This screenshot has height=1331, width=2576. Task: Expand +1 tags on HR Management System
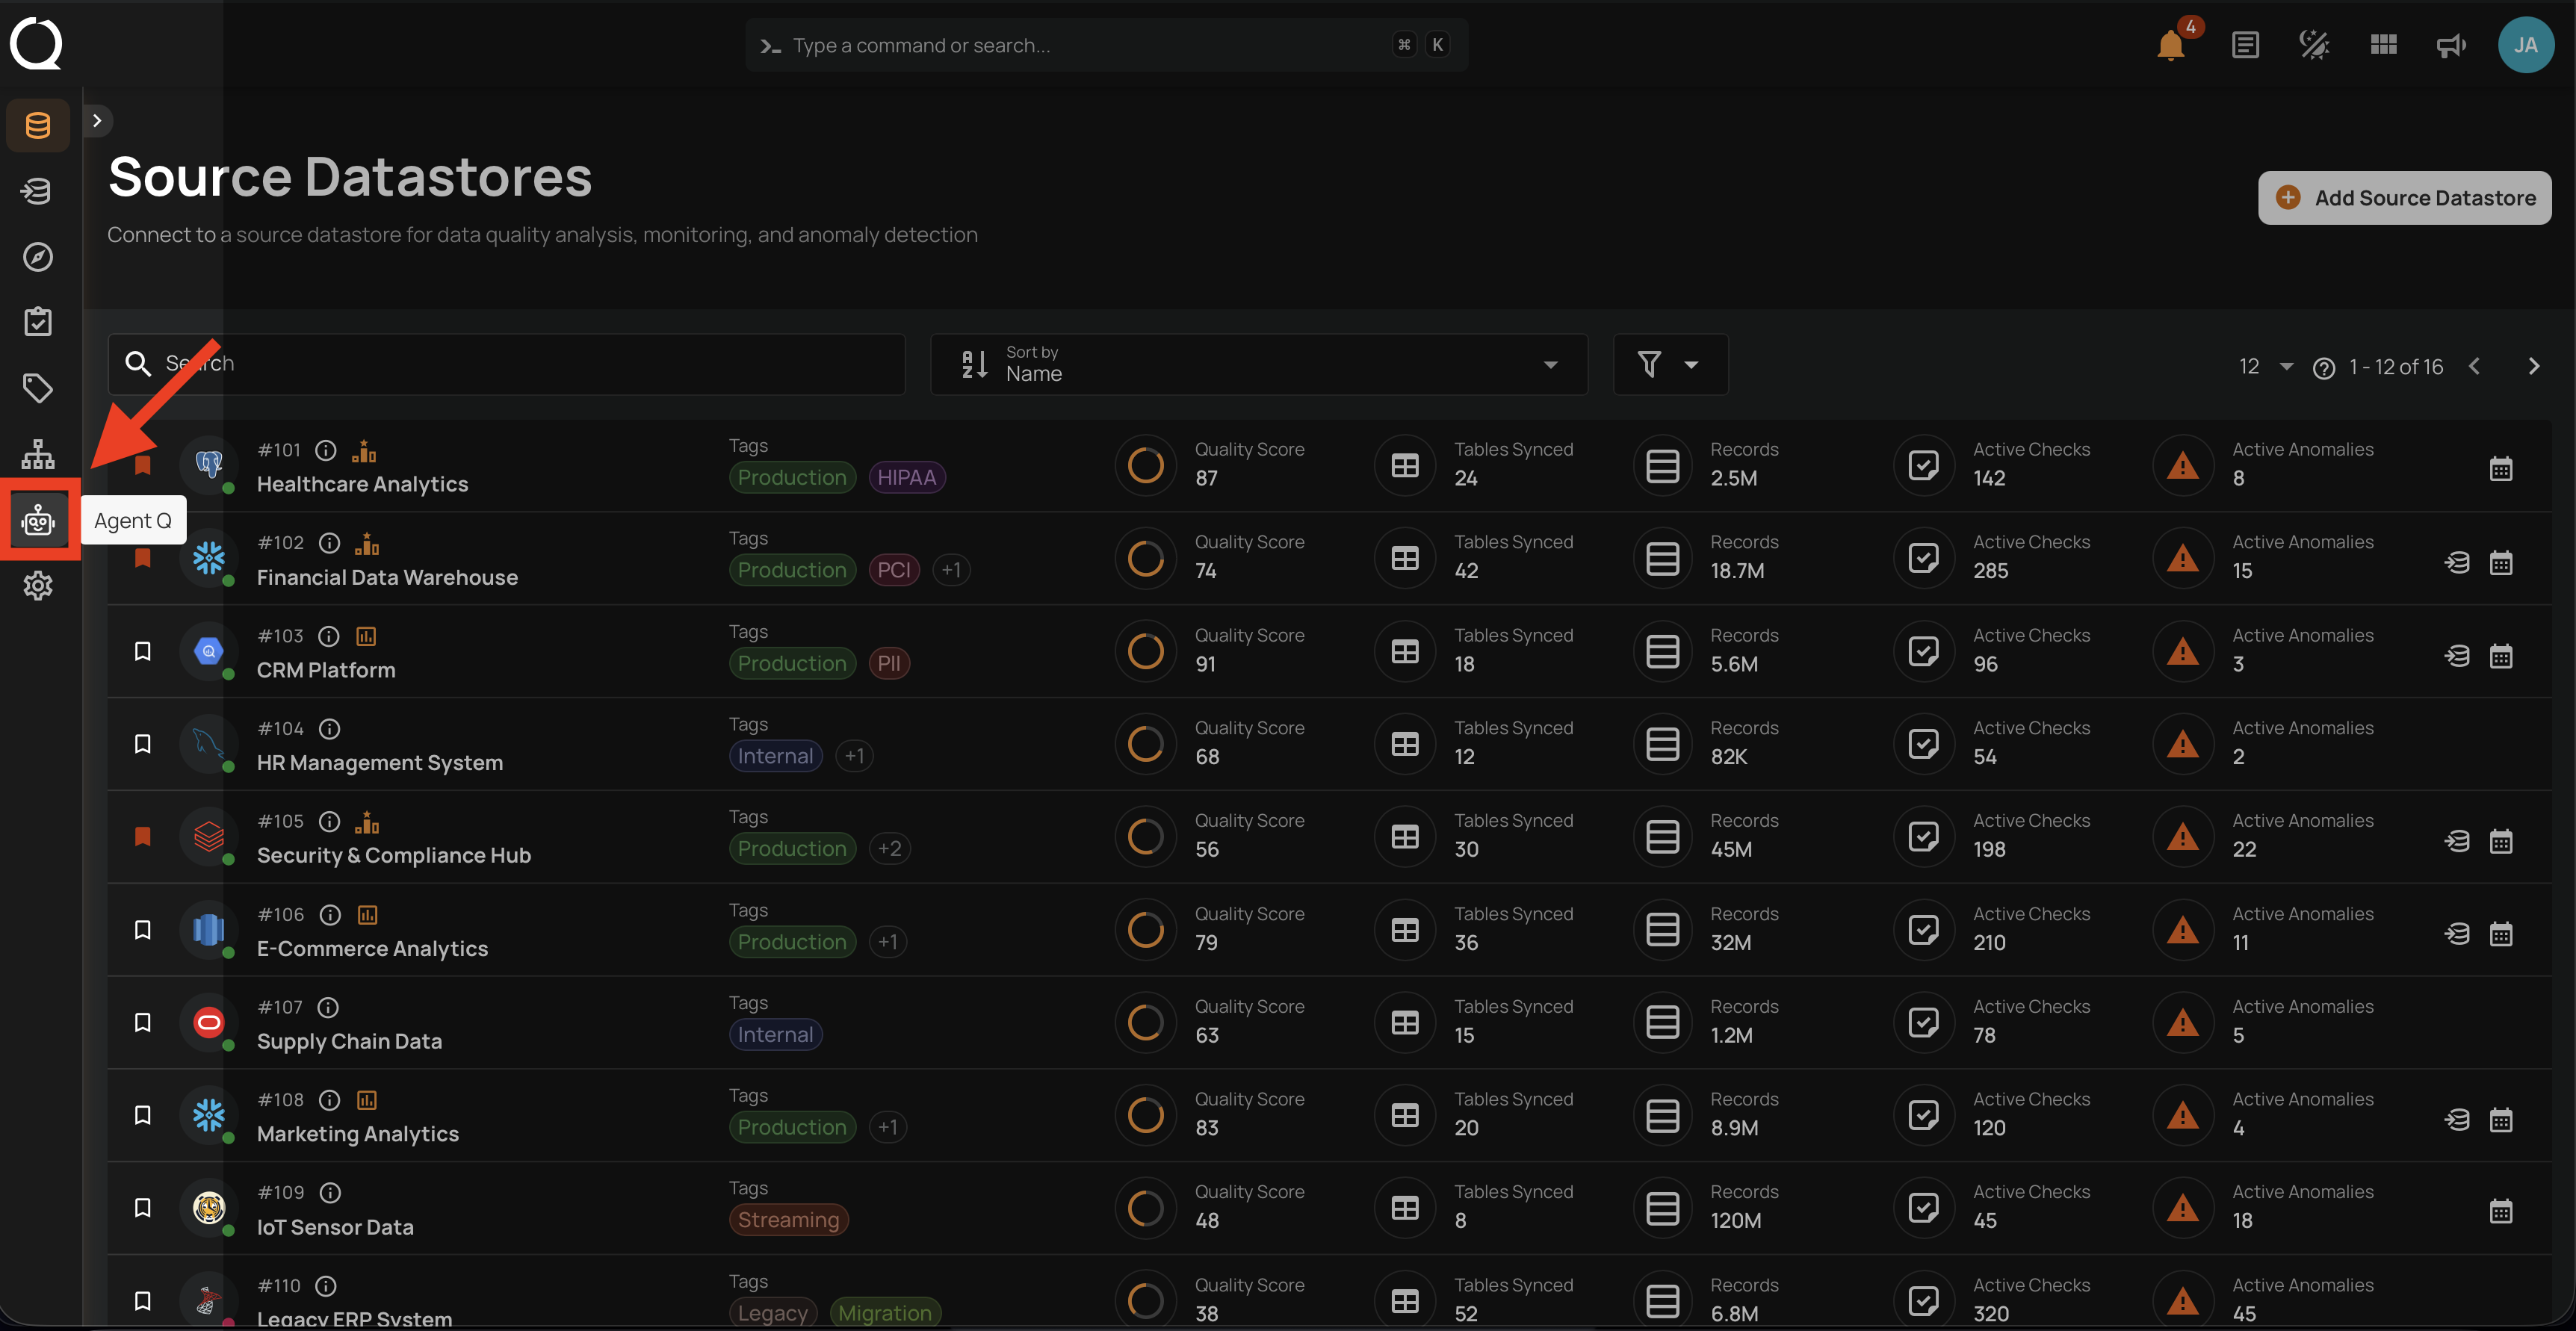[x=854, y=756]
